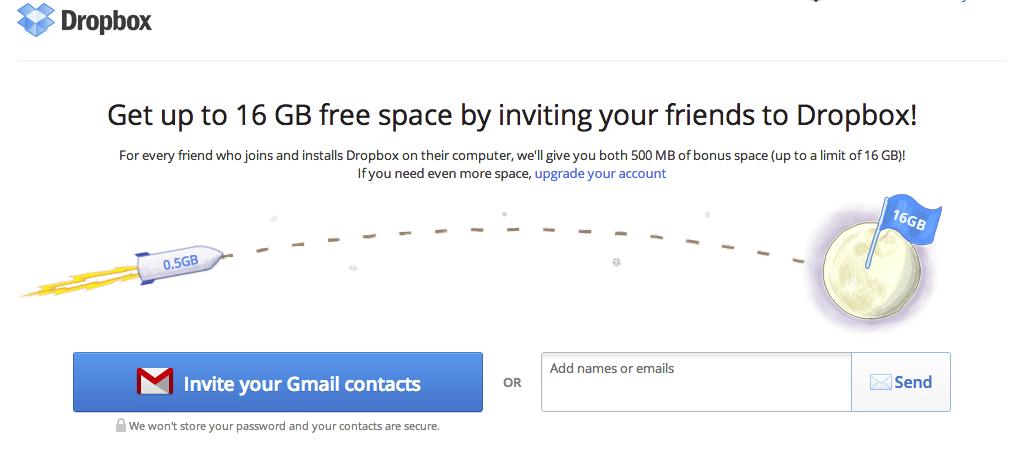Send the email invitations
The height and width of the screenshot is (454, 1009).
[901, 382]
